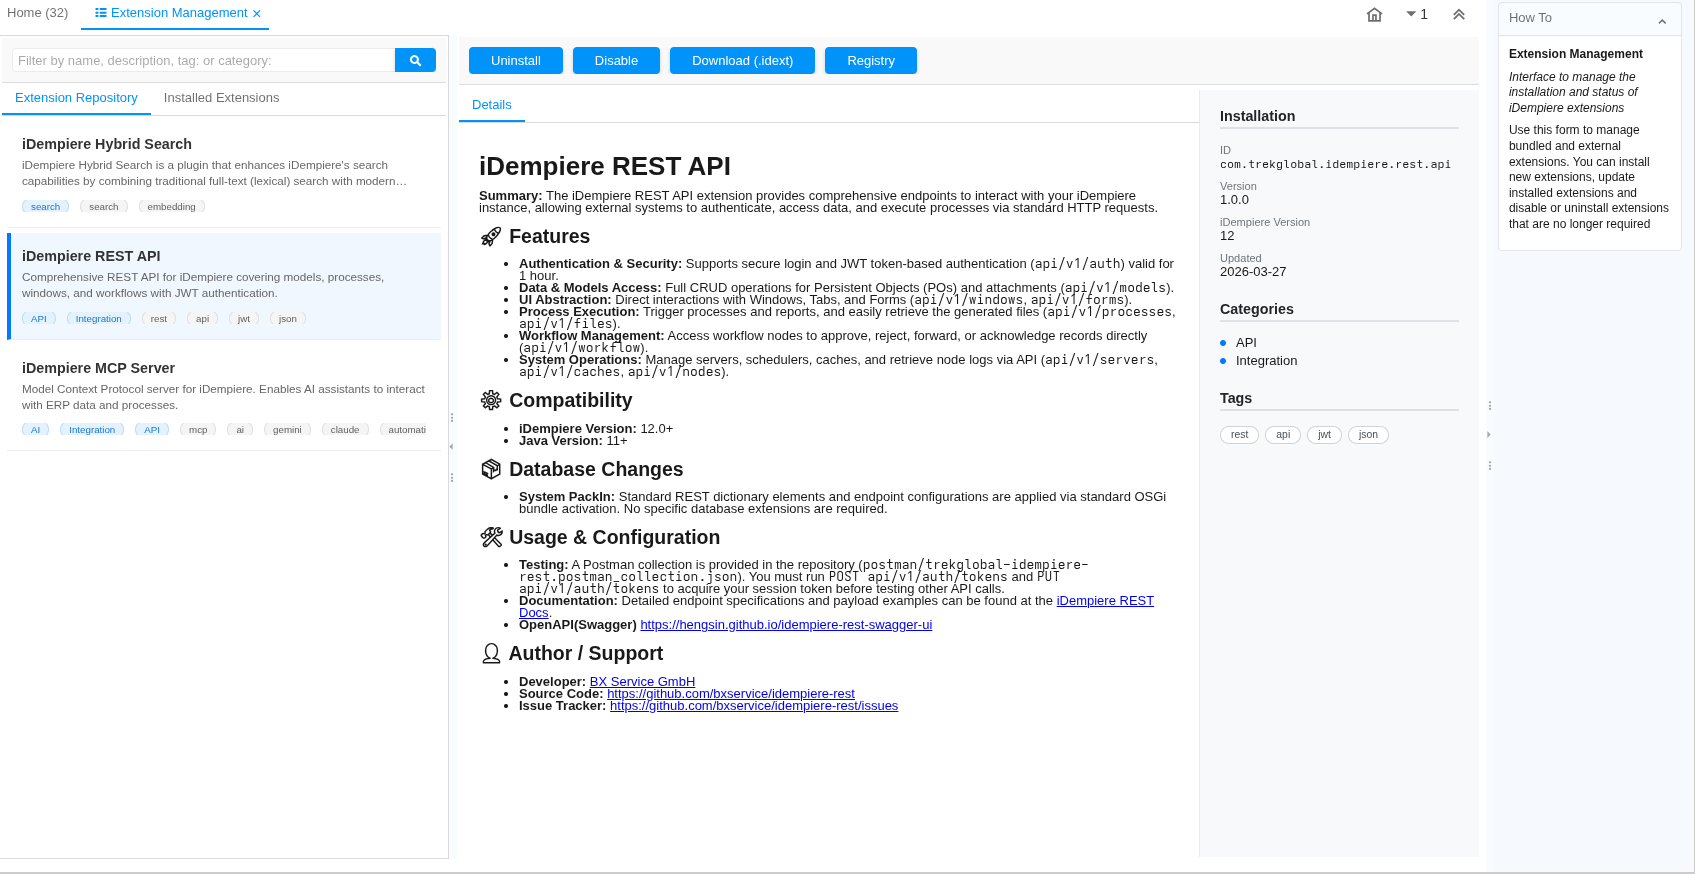Select the Extension Repository tab

(76, 98)
